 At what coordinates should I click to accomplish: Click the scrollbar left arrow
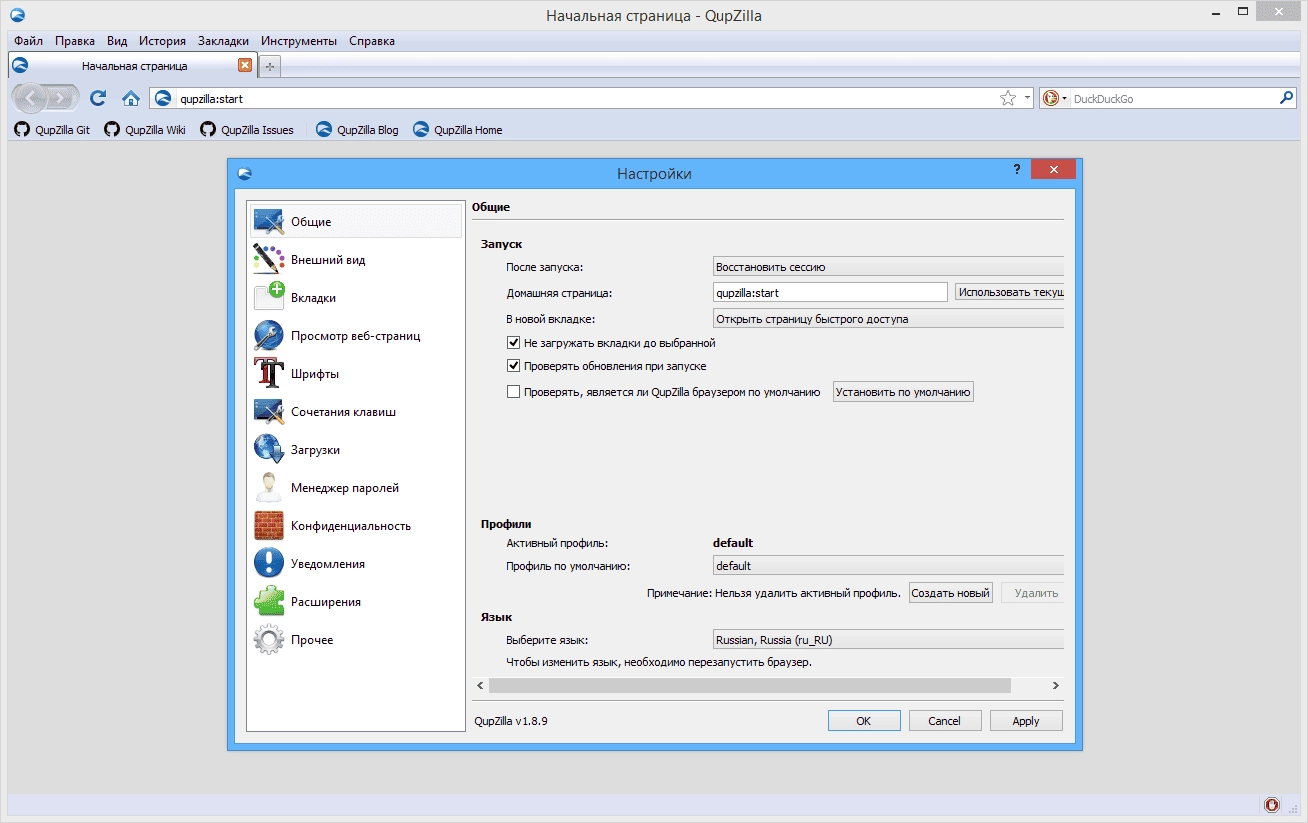(480, 686)
